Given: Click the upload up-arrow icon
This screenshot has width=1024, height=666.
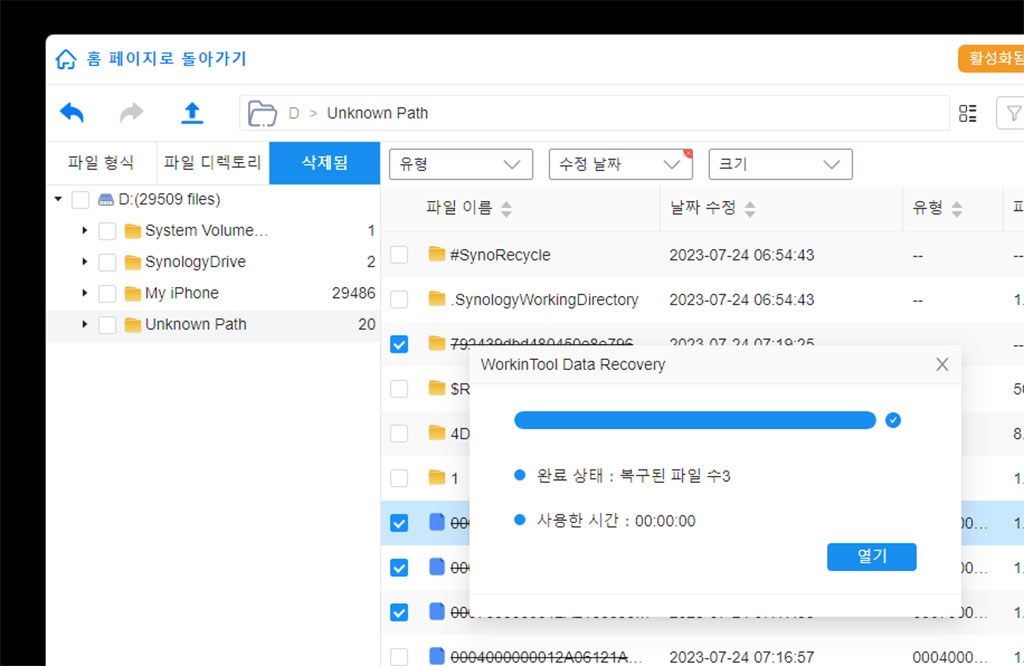Looking at the screenshot, I should [192, 113].
